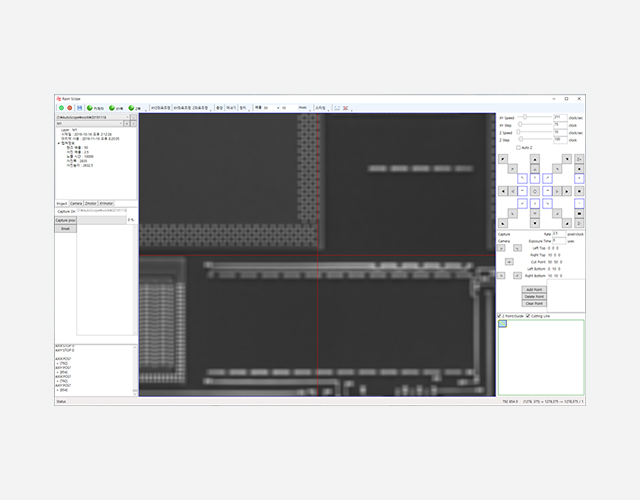The height and width of the screenshot is (500, 640).
Task: Move stage with the filled black left arrow
Action: click(503, 191)
